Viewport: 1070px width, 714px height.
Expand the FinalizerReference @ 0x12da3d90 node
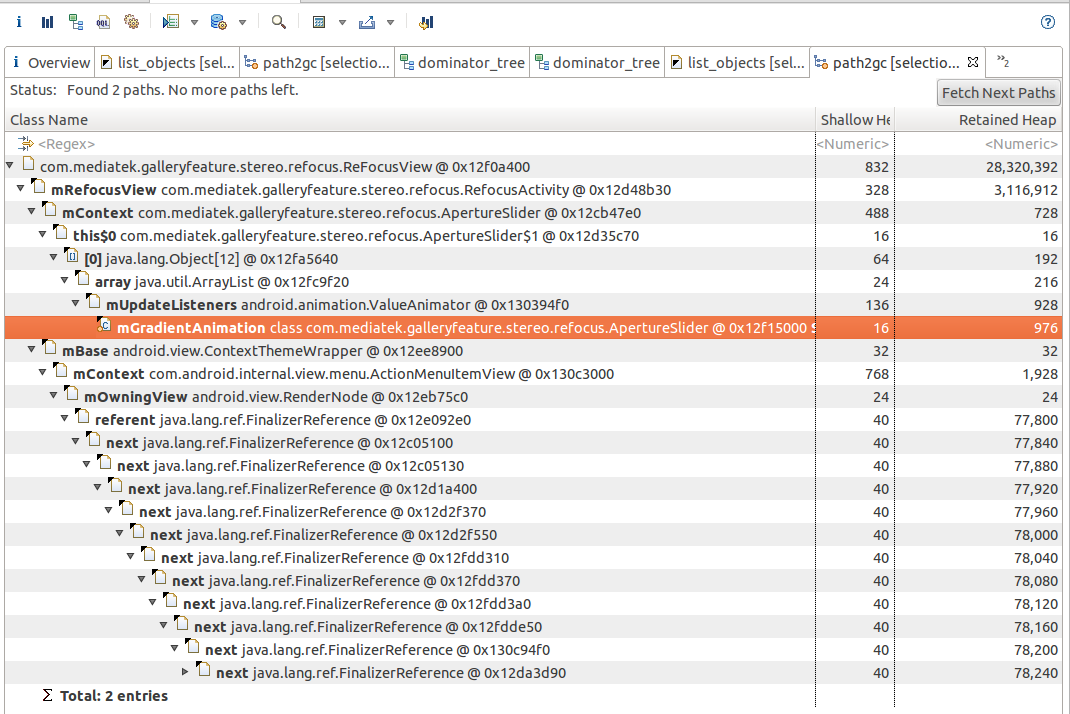[185, 672]
